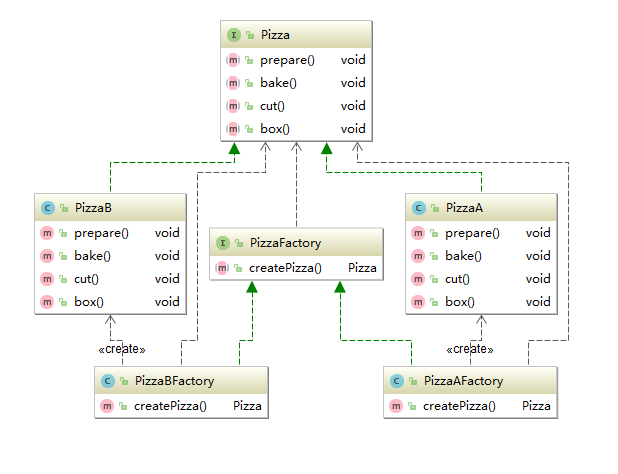Click public visibility icon next to PizzaA title
This screenshot has width=618, height=474.
(435, 208)
